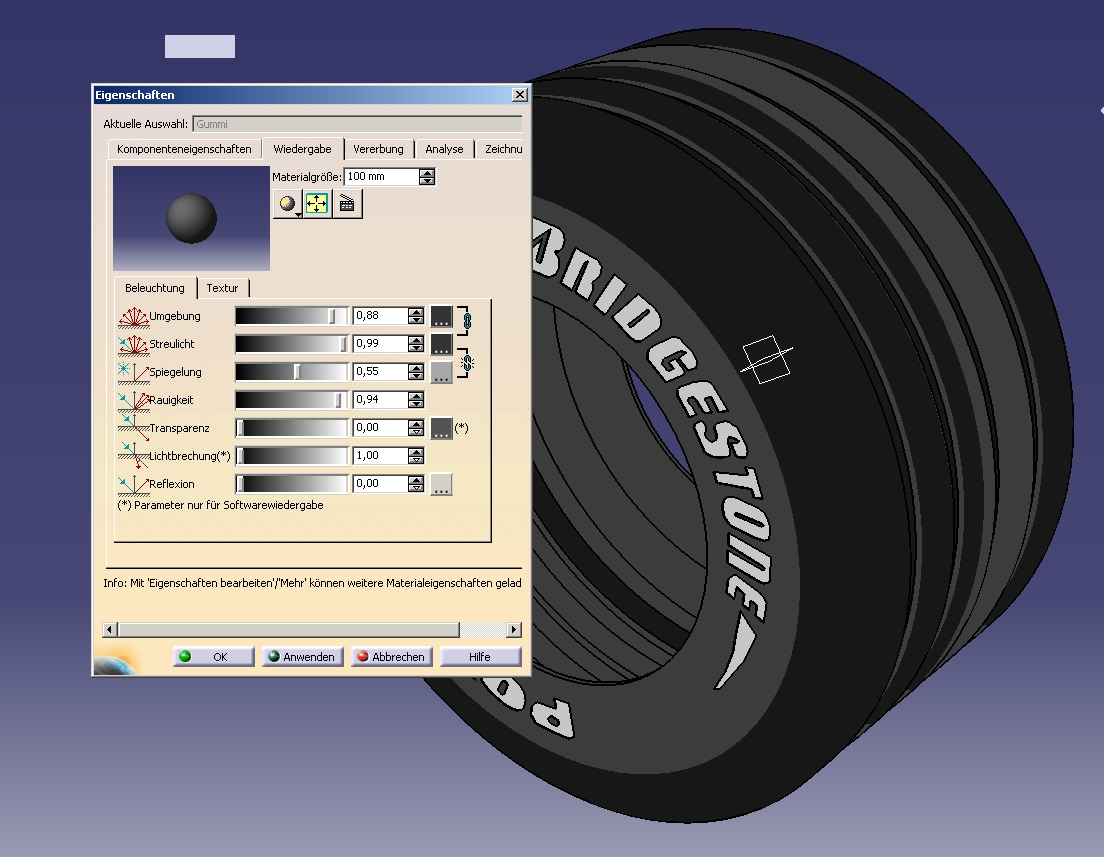1104x857 pixels.
Task: Click the Spiegelung value field 0,55
Action: click(380, 372)
